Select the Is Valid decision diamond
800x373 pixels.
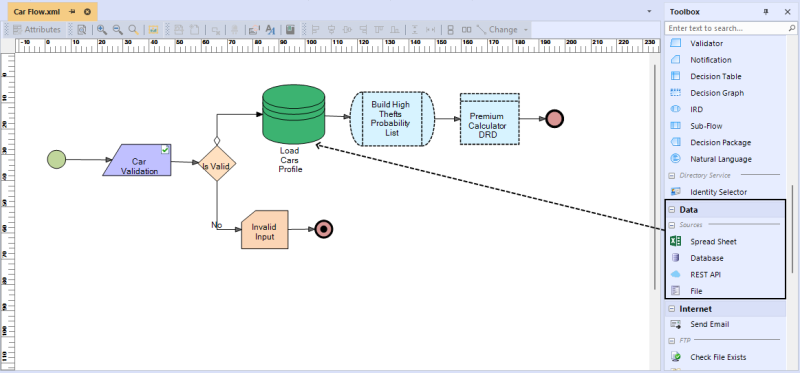click(217, 163)
